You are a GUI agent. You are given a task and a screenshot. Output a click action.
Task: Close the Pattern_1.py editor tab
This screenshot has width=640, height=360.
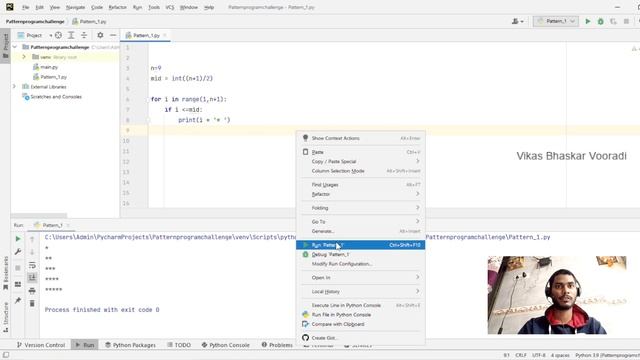click(165, 36)
